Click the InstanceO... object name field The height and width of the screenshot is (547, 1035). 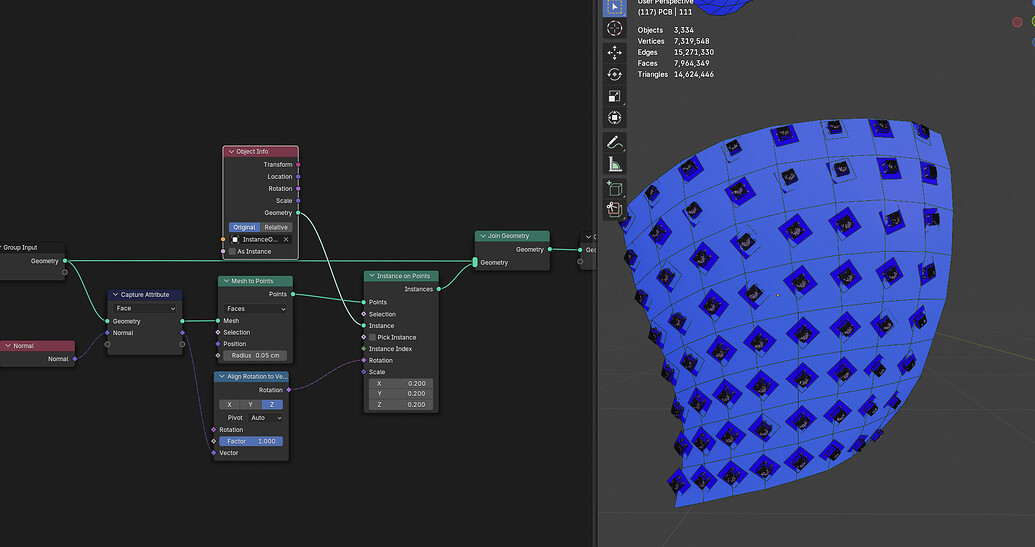click(x=260, y=240)
